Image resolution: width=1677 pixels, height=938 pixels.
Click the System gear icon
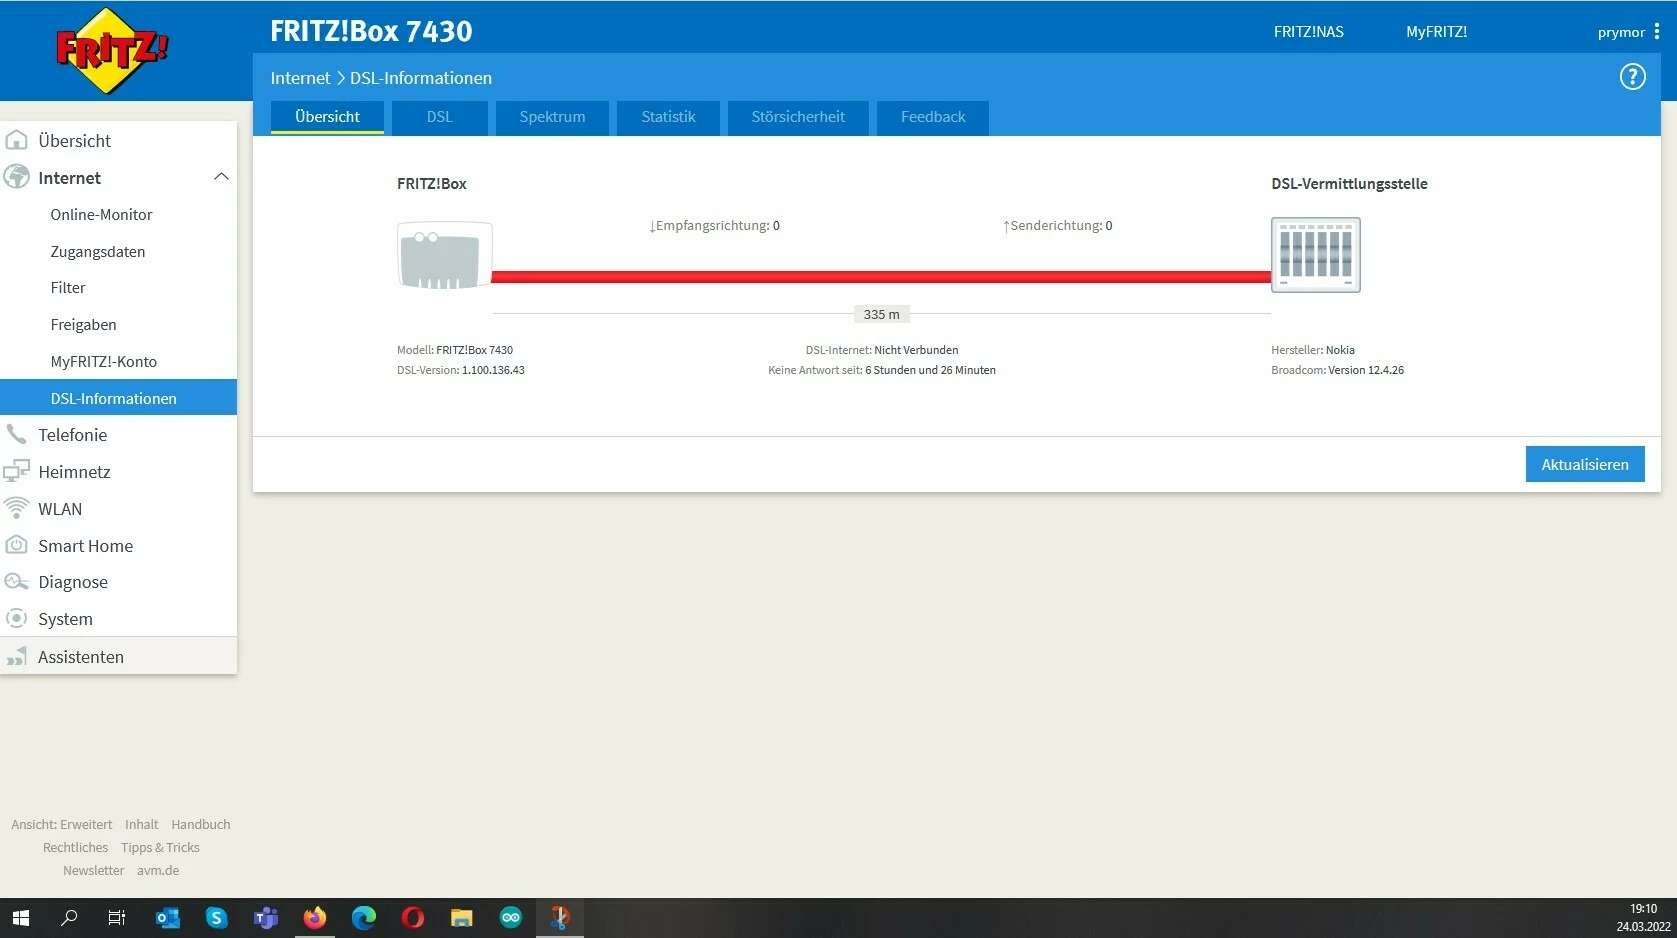tap(16, 618)
